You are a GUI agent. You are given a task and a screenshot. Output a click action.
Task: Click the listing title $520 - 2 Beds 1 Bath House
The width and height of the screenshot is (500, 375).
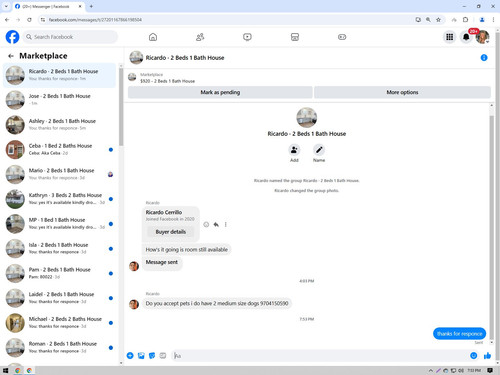tap(167, 81)
